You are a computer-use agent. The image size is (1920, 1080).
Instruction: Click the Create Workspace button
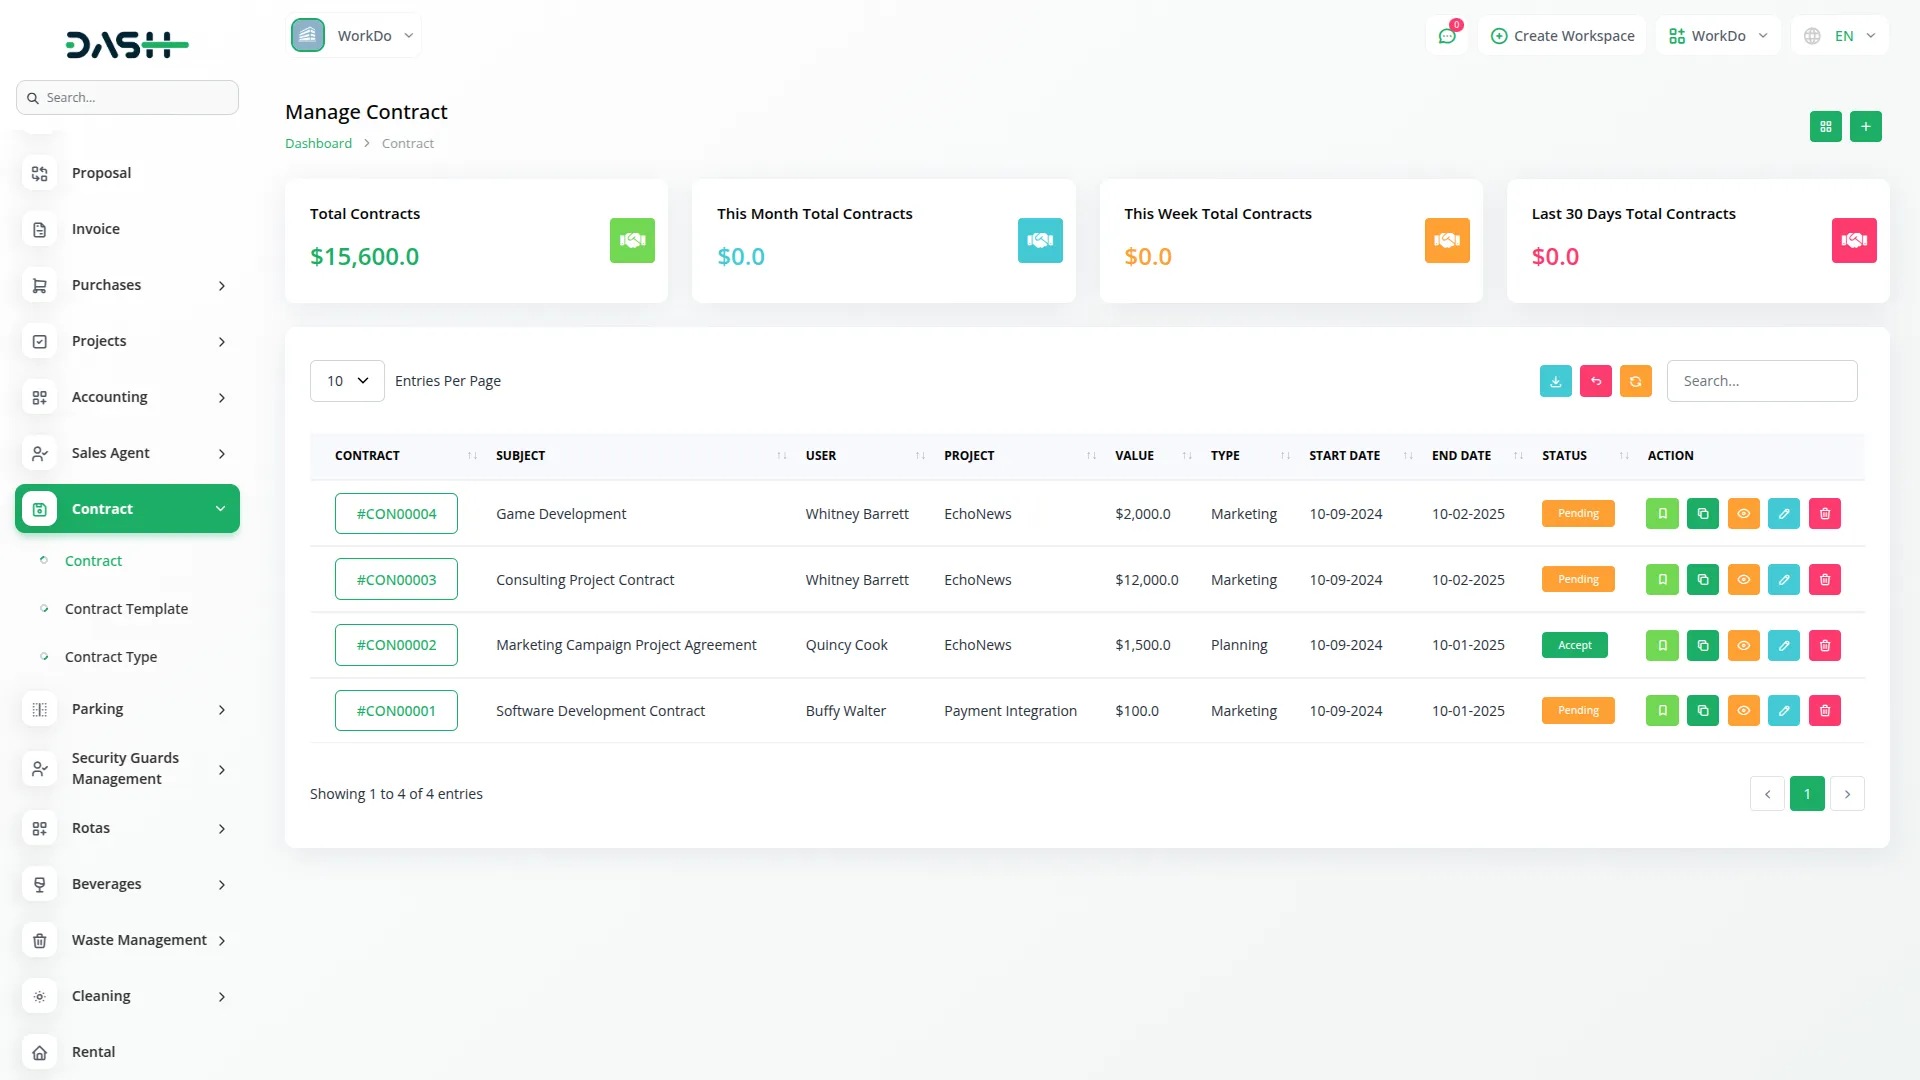click(x=1562, y=36)
